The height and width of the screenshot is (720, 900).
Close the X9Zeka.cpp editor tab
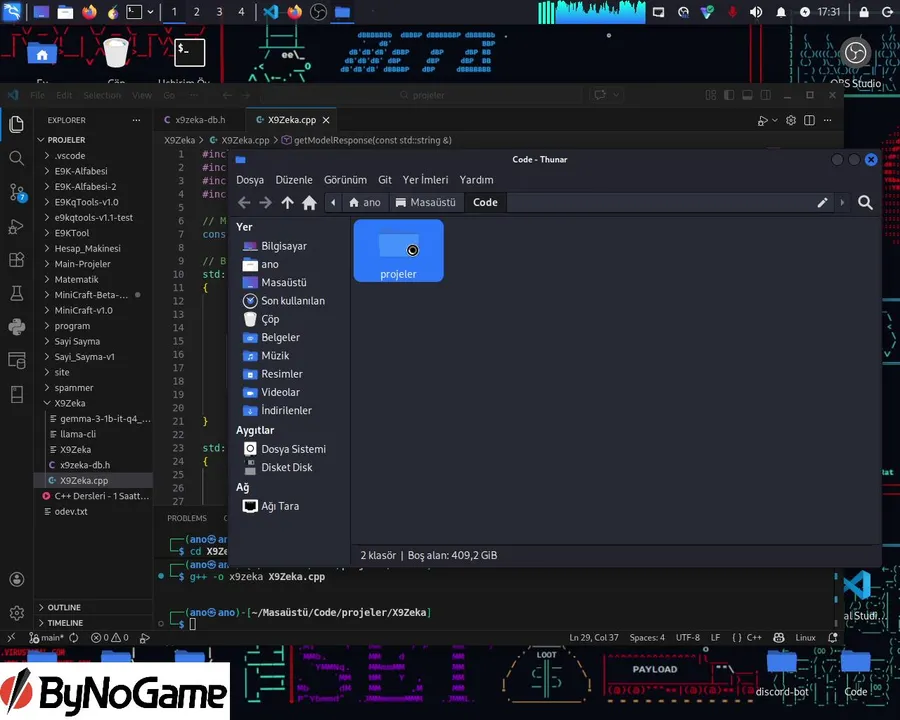326,120
